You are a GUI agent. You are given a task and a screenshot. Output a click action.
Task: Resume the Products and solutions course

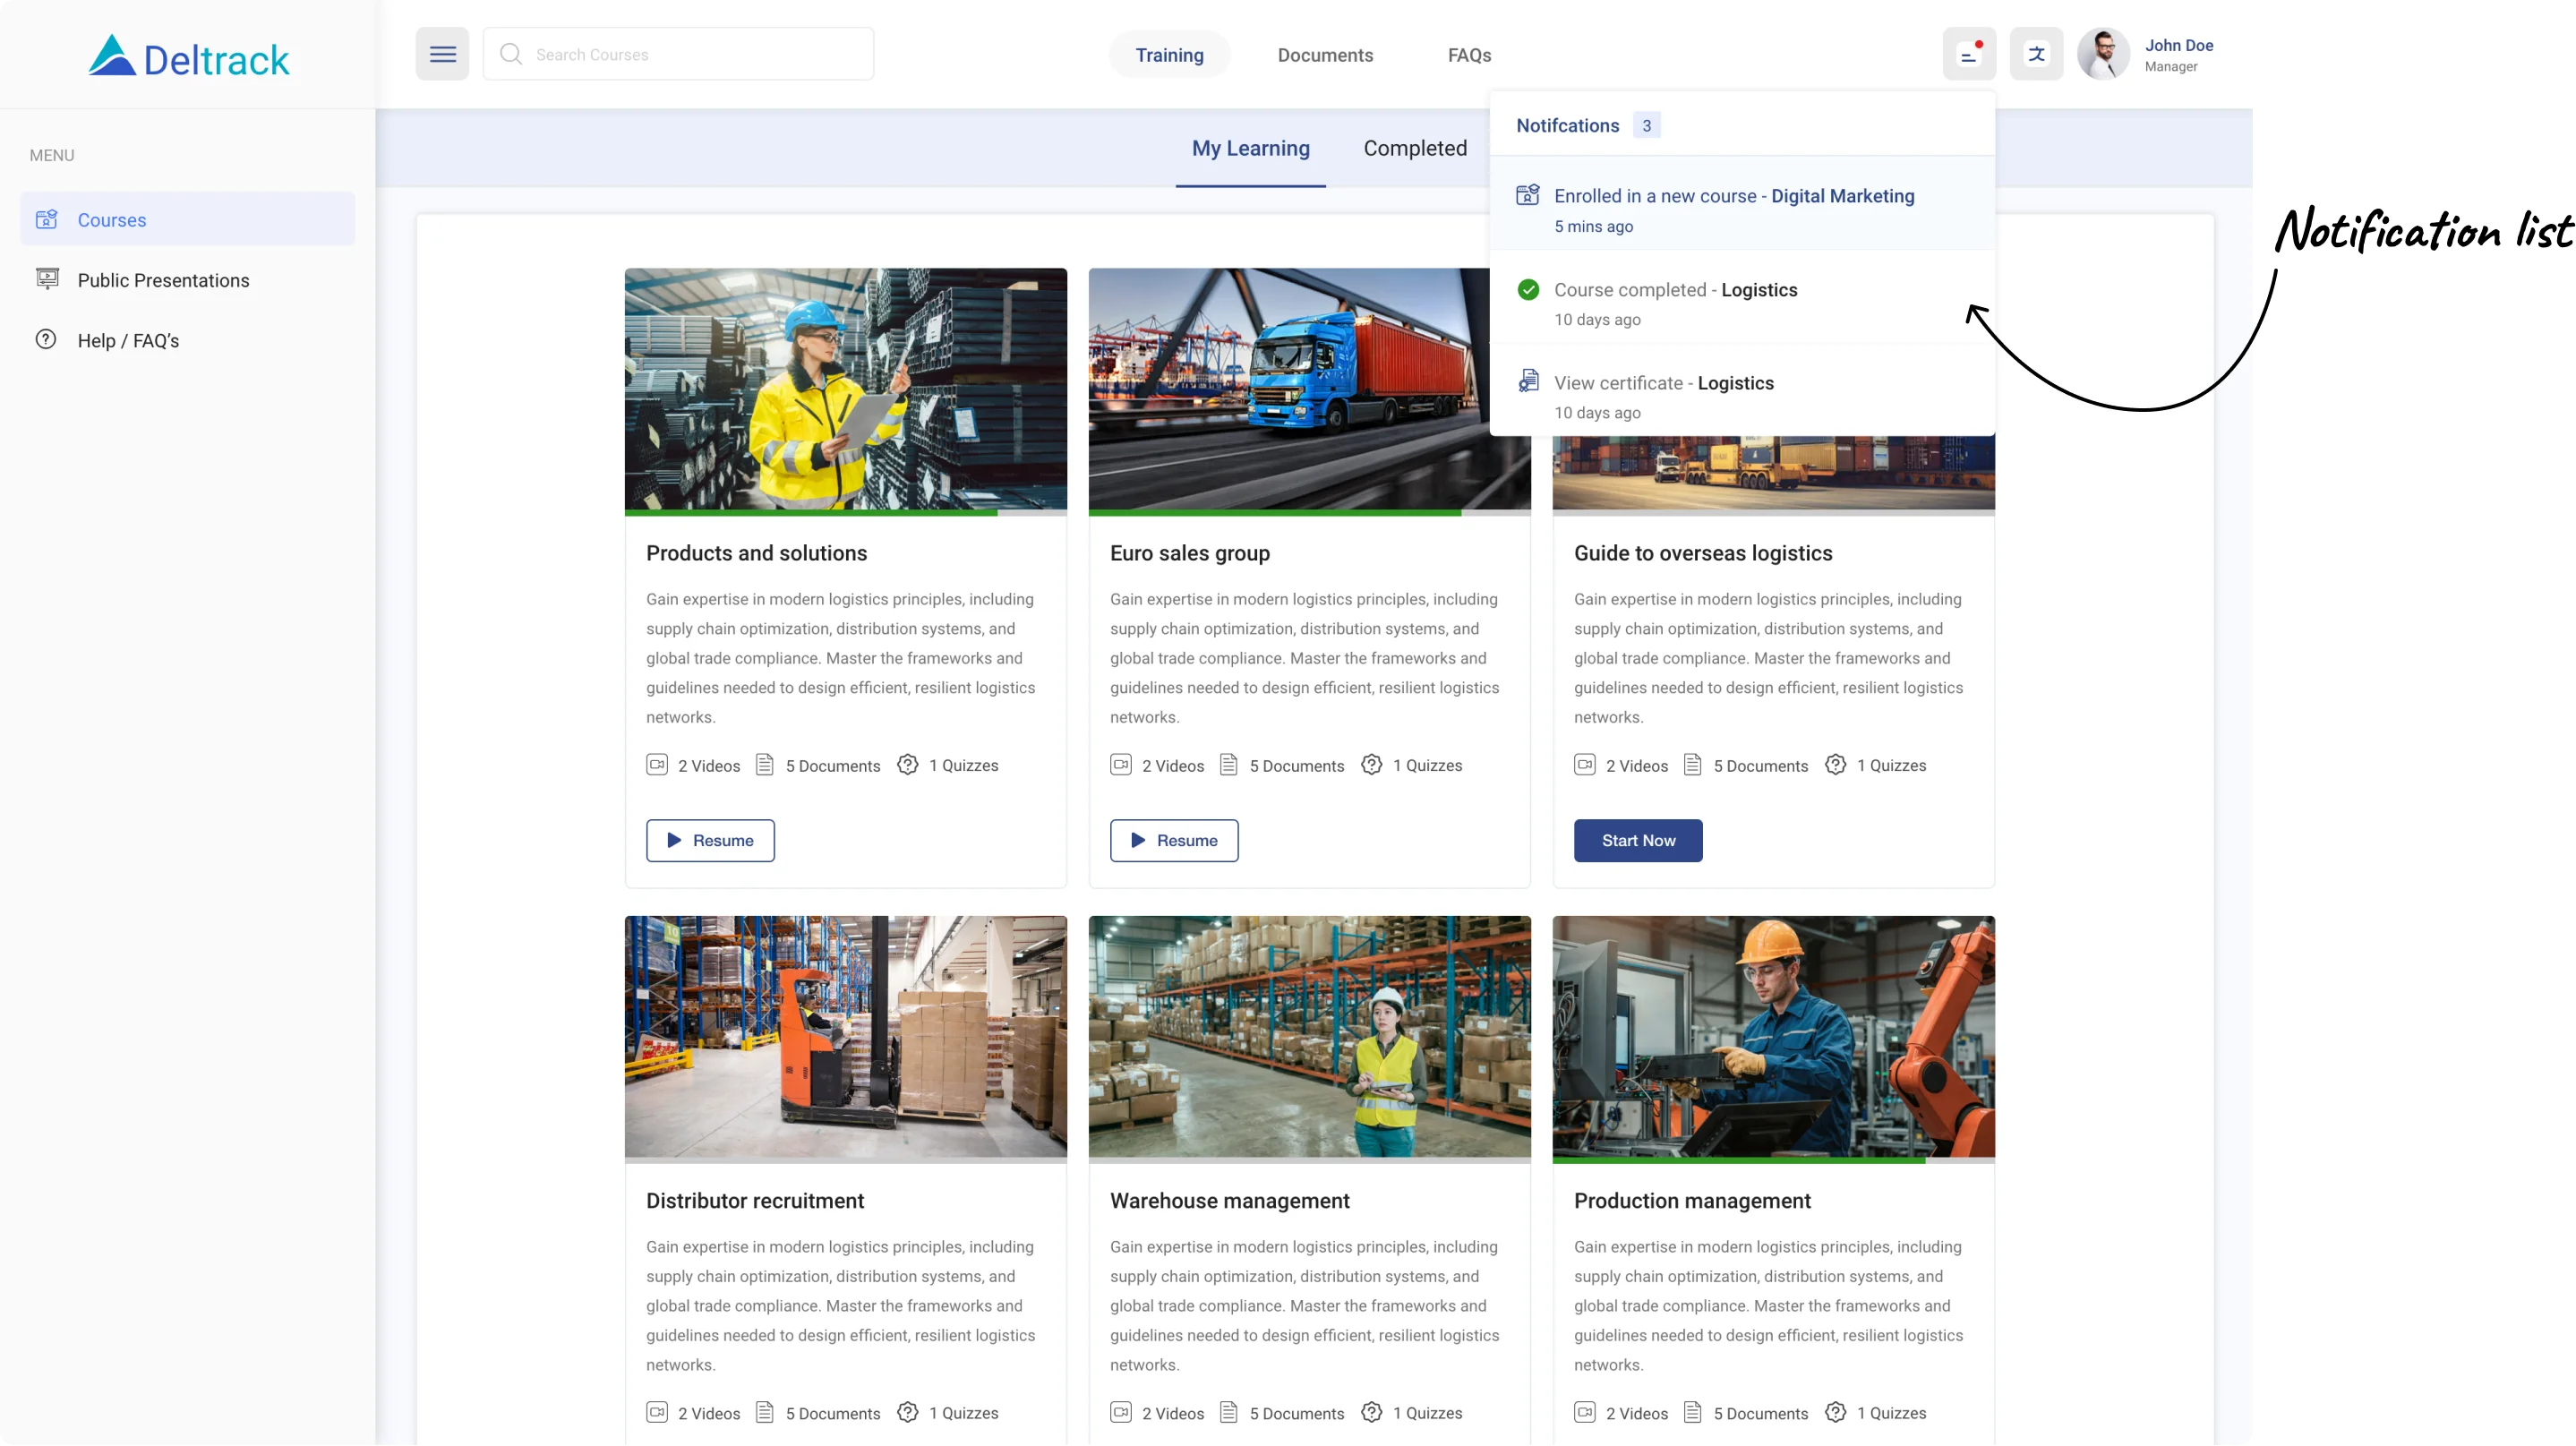pos(710,840)
